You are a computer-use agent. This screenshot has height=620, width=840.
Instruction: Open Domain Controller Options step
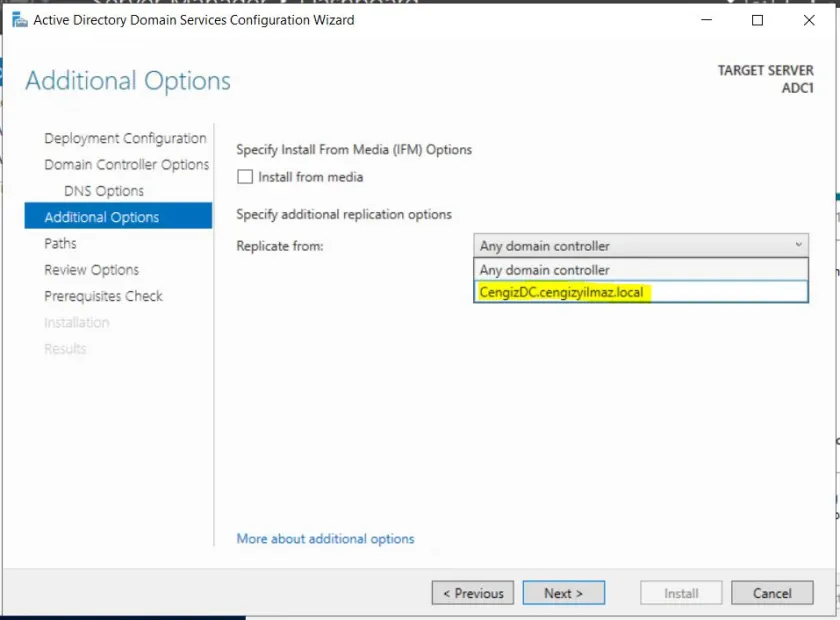(127, 164)
